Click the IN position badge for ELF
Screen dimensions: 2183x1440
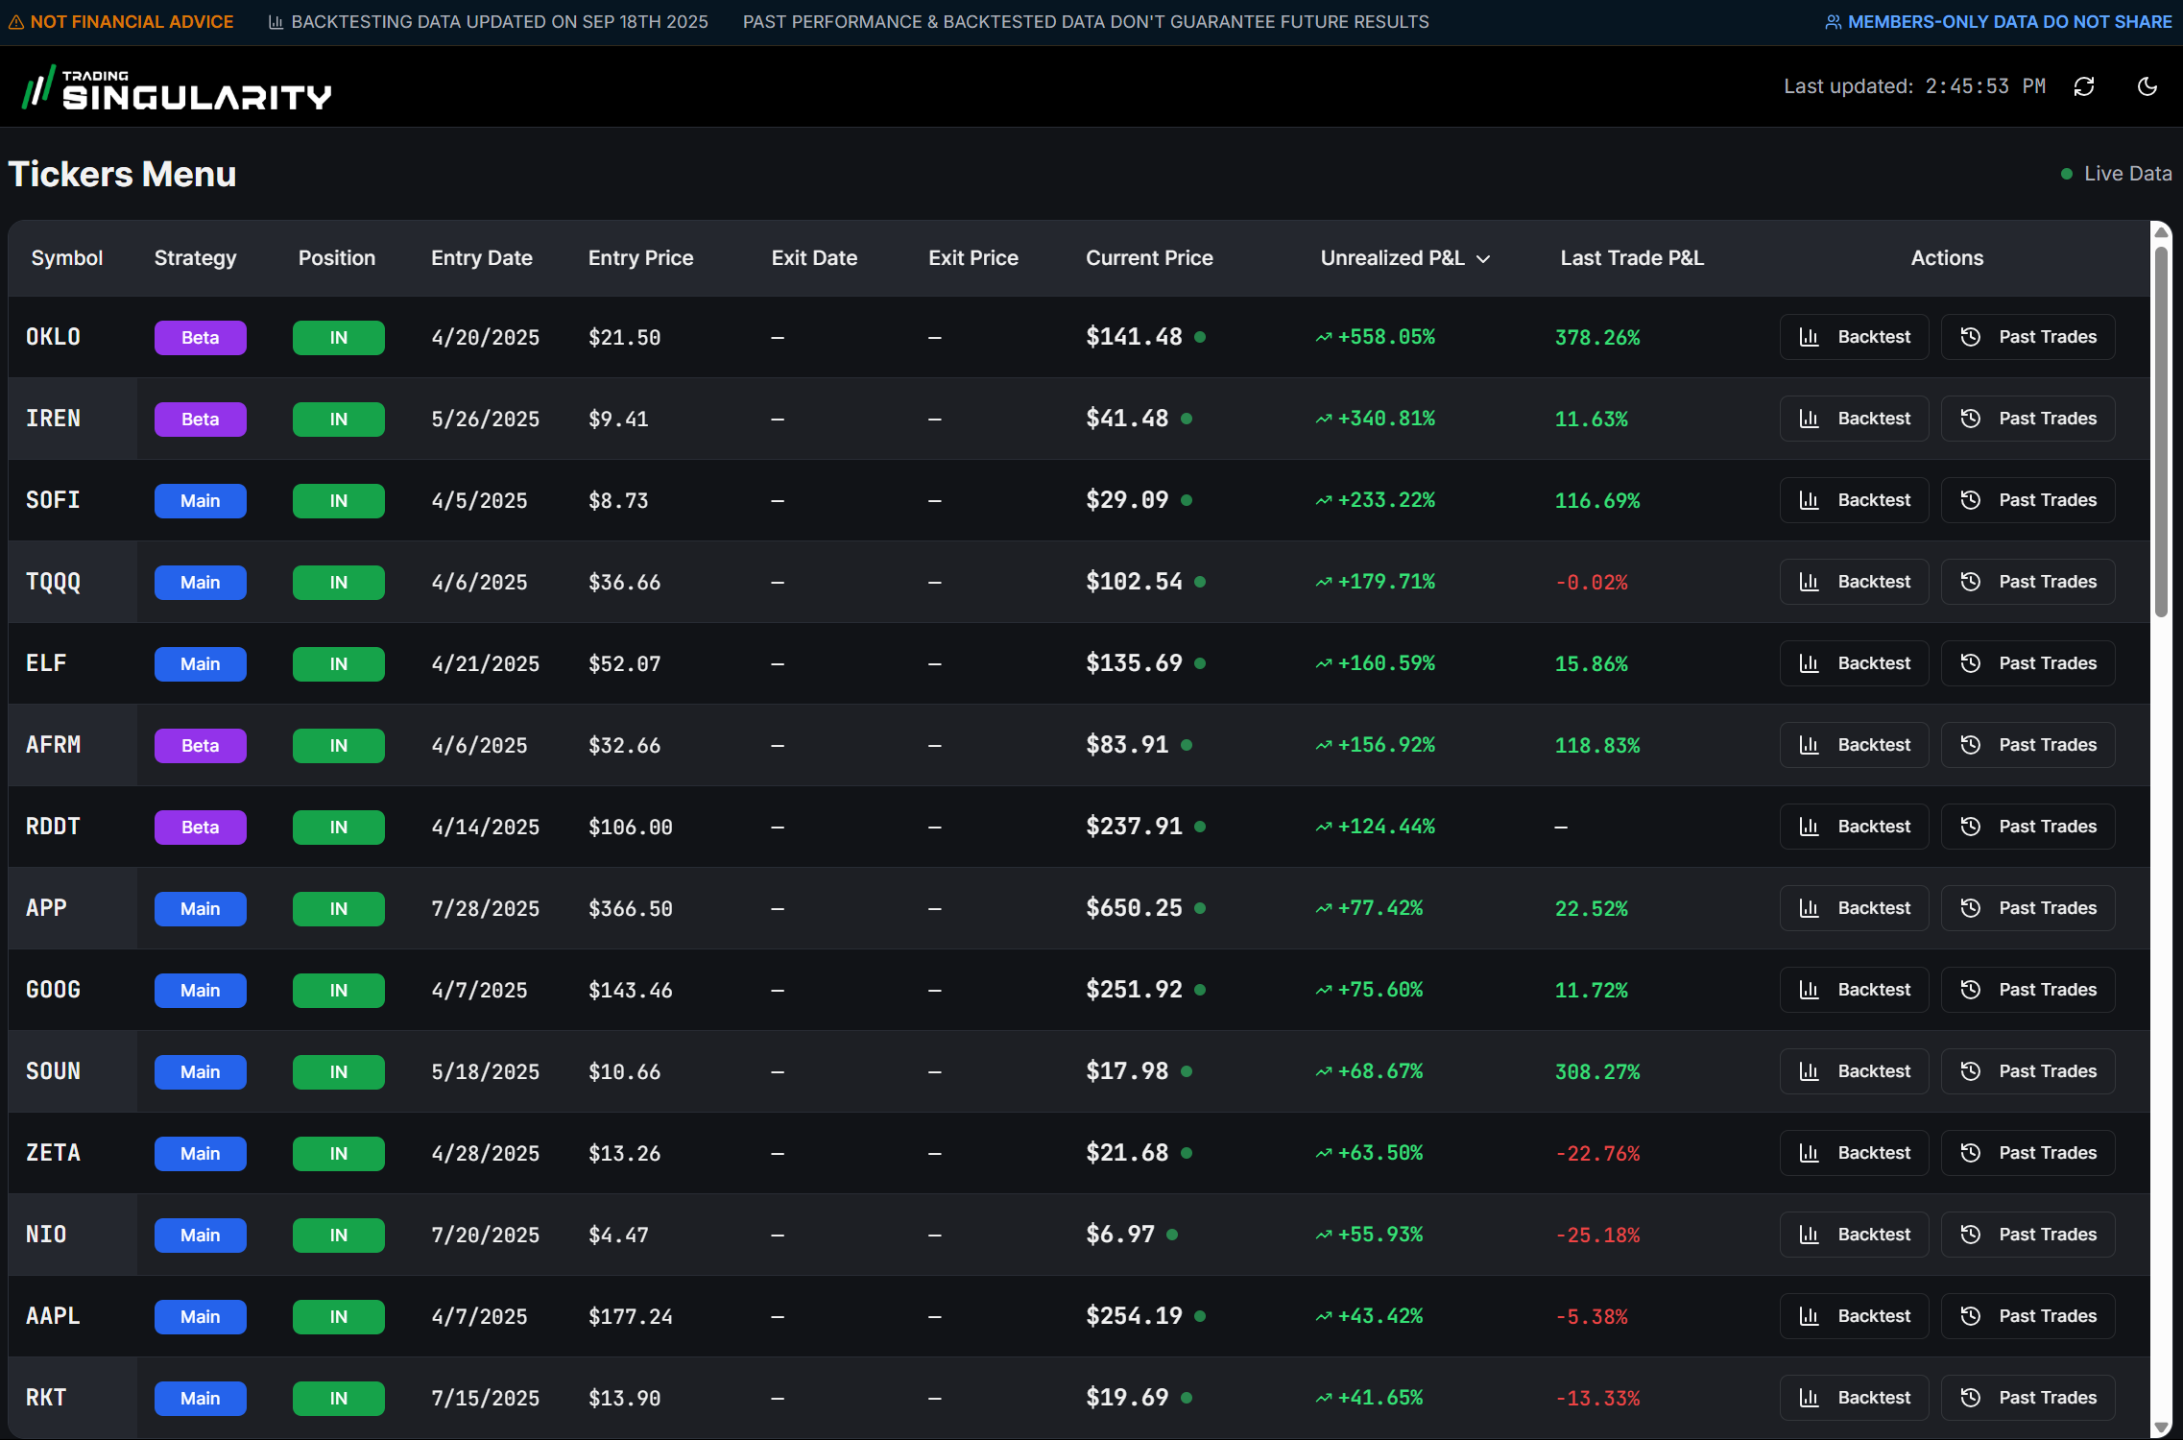click(x=338, y=664)
